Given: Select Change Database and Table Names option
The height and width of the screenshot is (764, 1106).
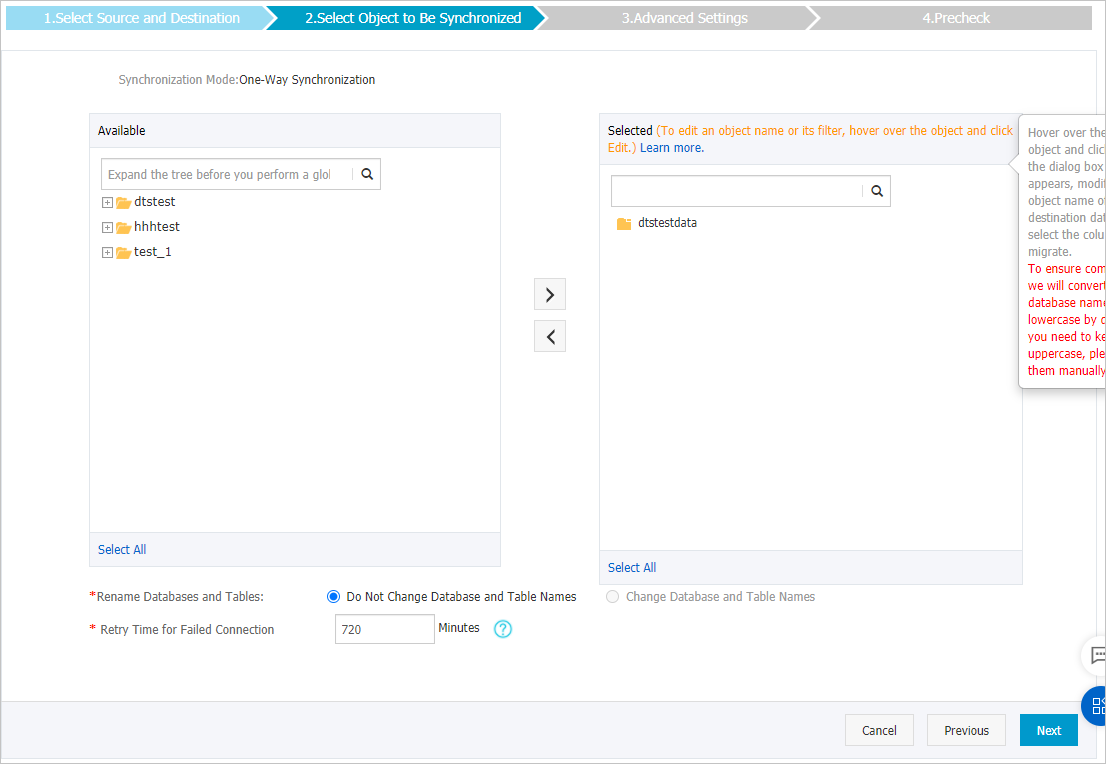Looking at the screenshot, I should tap(612, 596).
